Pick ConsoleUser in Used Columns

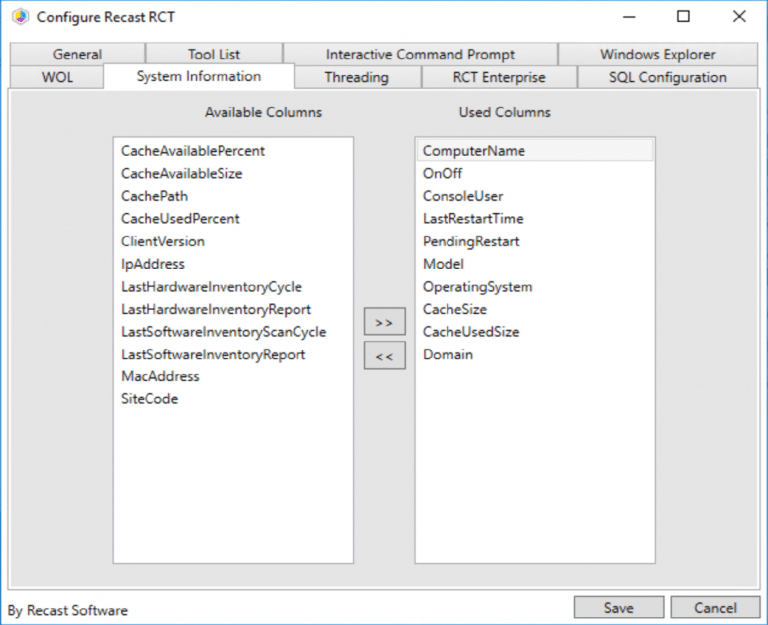535,196
